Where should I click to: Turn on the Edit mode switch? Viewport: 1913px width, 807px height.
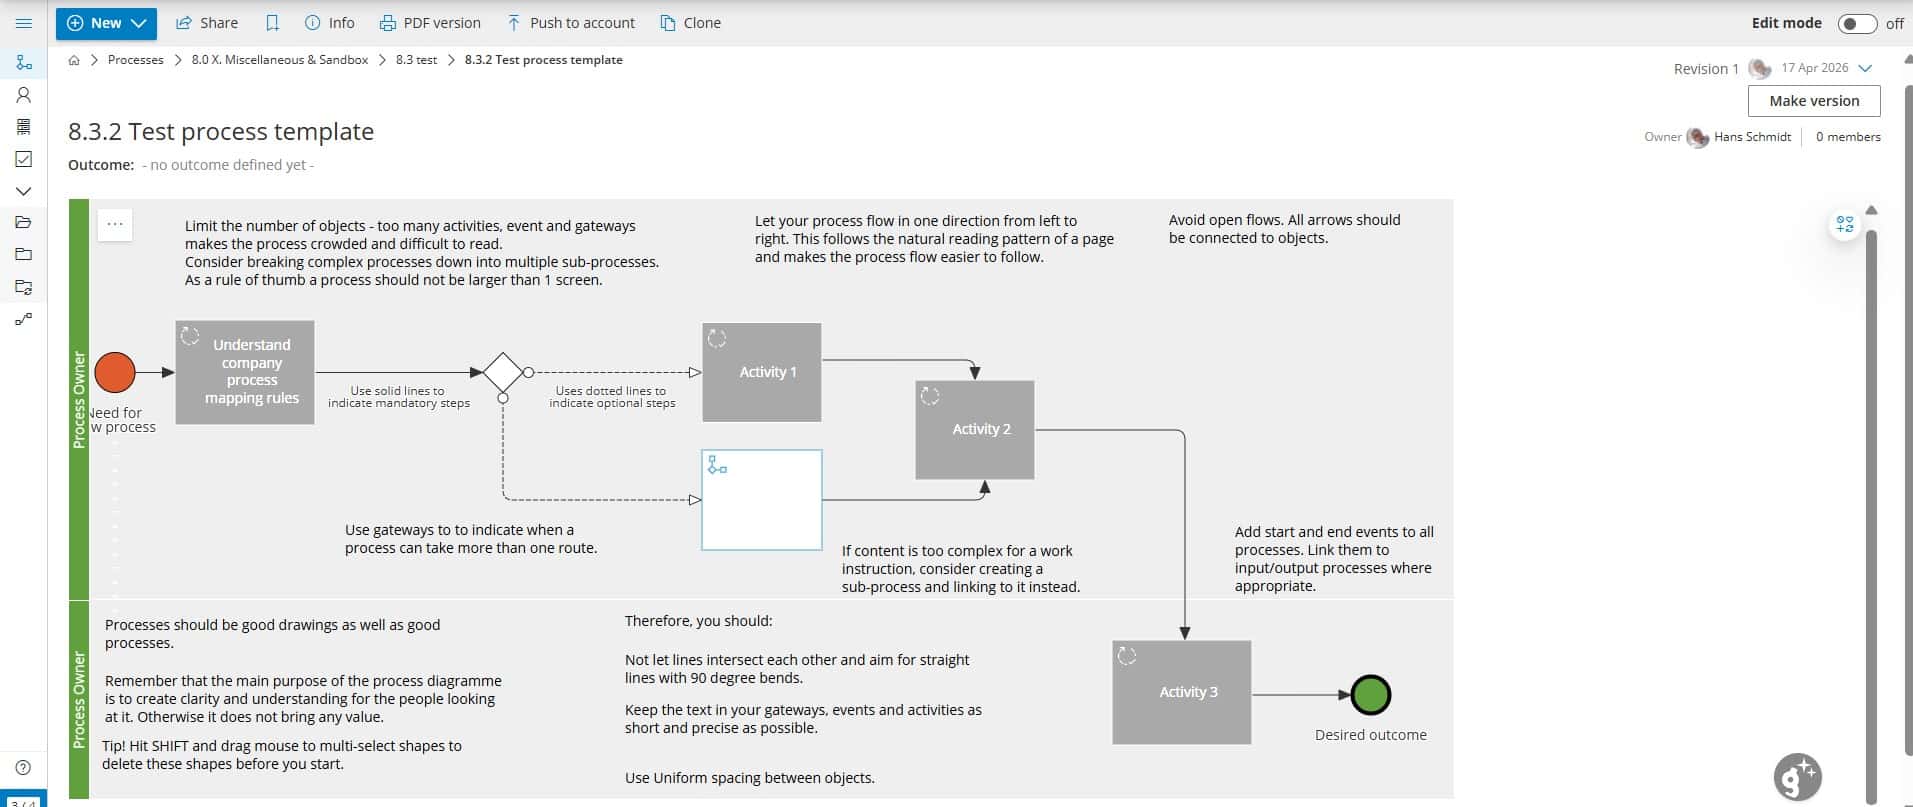(1856, 23)
